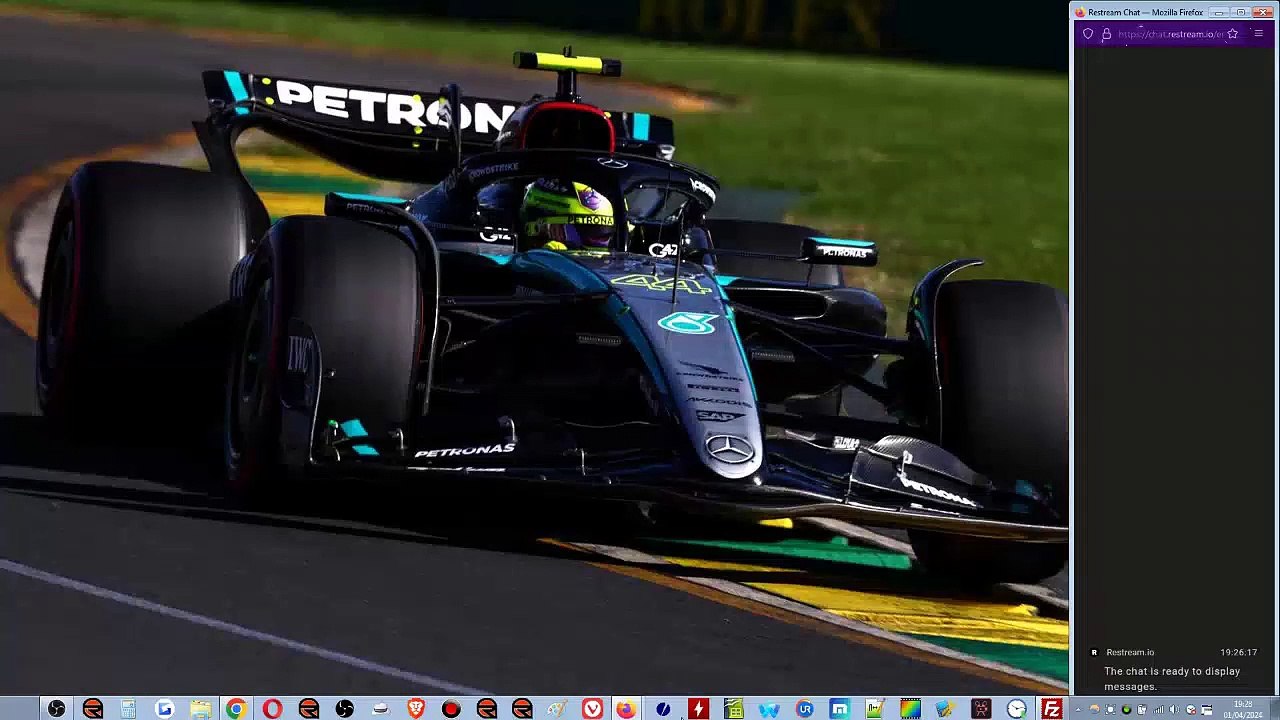
Task: Switch to Firefox on the taskbar
Action: 626,709
